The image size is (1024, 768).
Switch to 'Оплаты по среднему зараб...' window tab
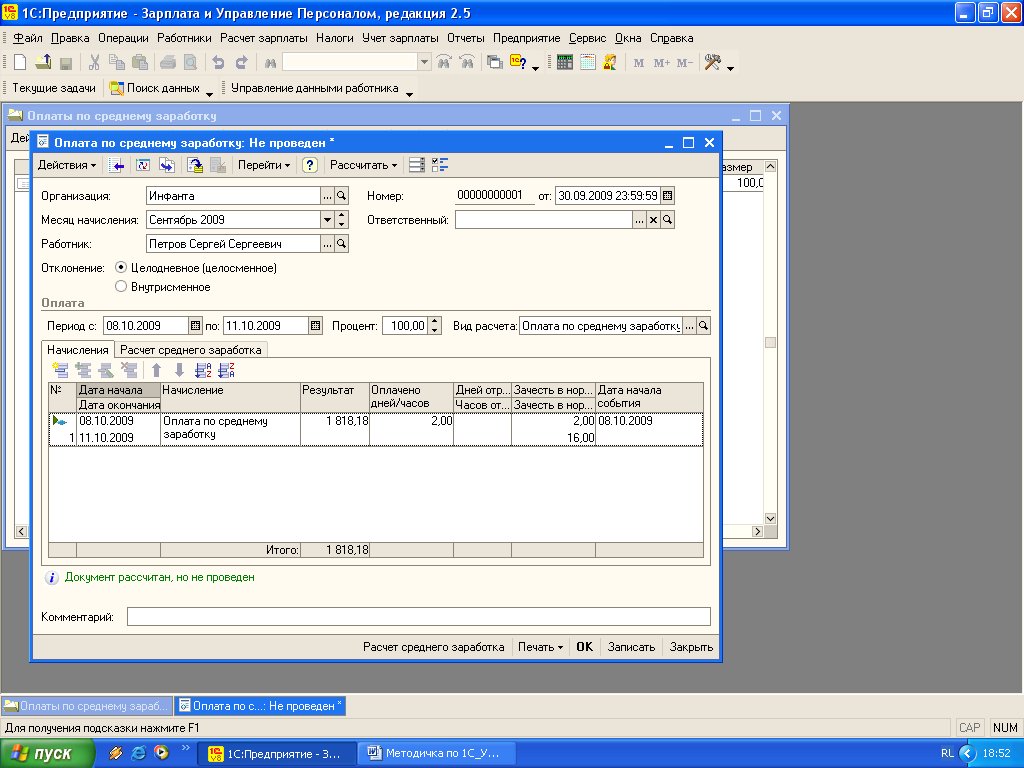[87, 706]
